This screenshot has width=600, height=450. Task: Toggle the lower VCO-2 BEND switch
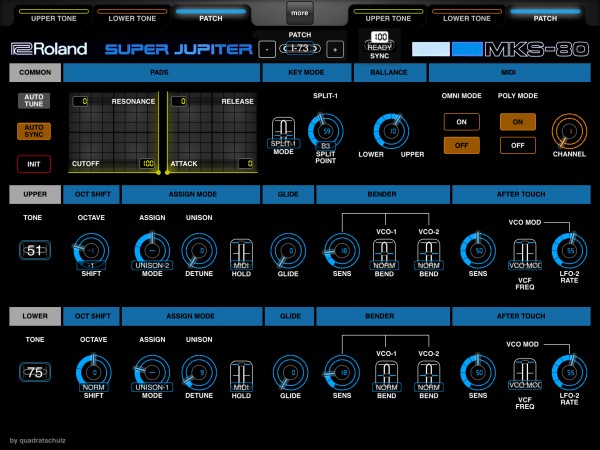coord(429,376)
